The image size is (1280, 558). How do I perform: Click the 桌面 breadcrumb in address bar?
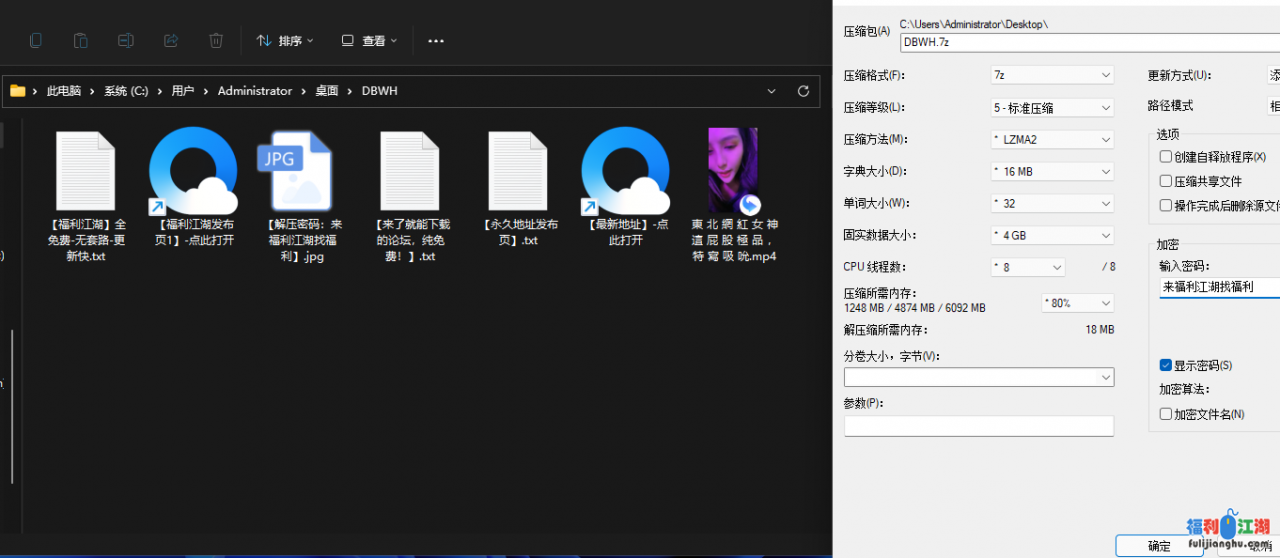(327, 91)
